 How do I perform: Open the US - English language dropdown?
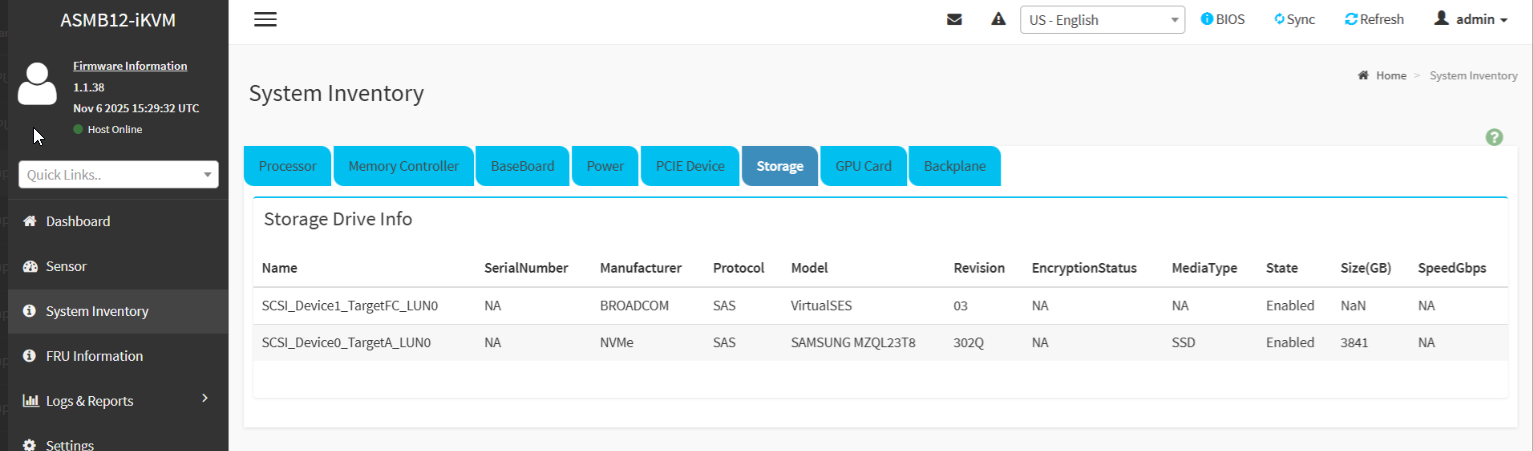[x=1102, y=20]
